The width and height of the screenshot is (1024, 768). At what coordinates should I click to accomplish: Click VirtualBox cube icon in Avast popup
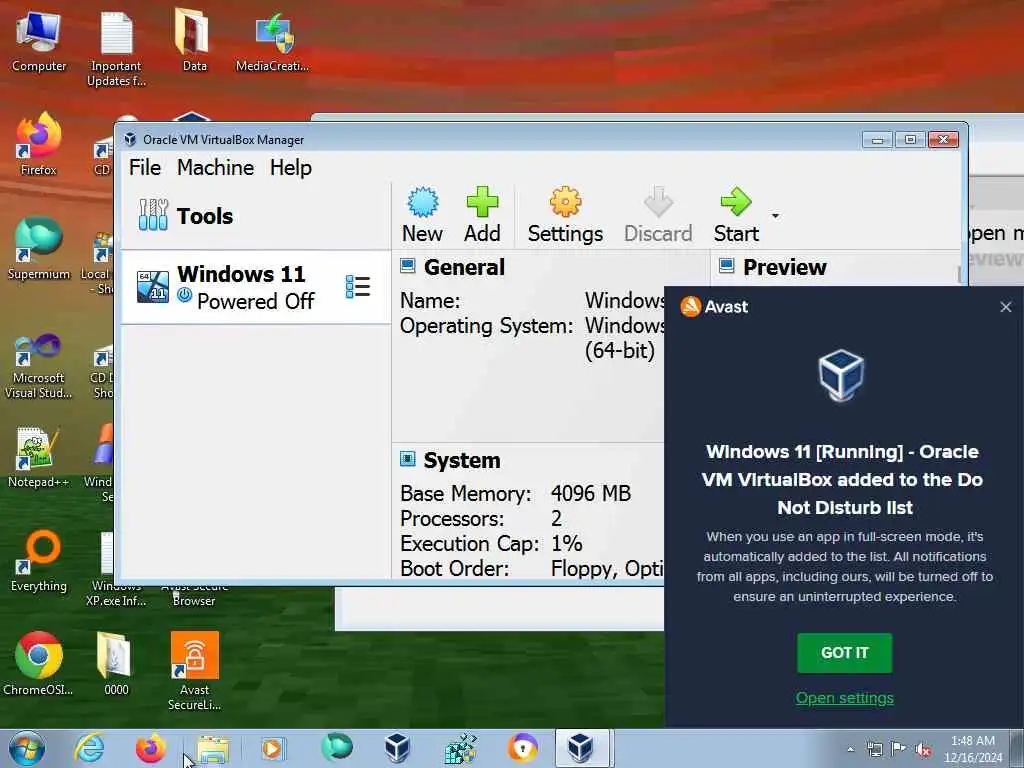click(841, 376)
